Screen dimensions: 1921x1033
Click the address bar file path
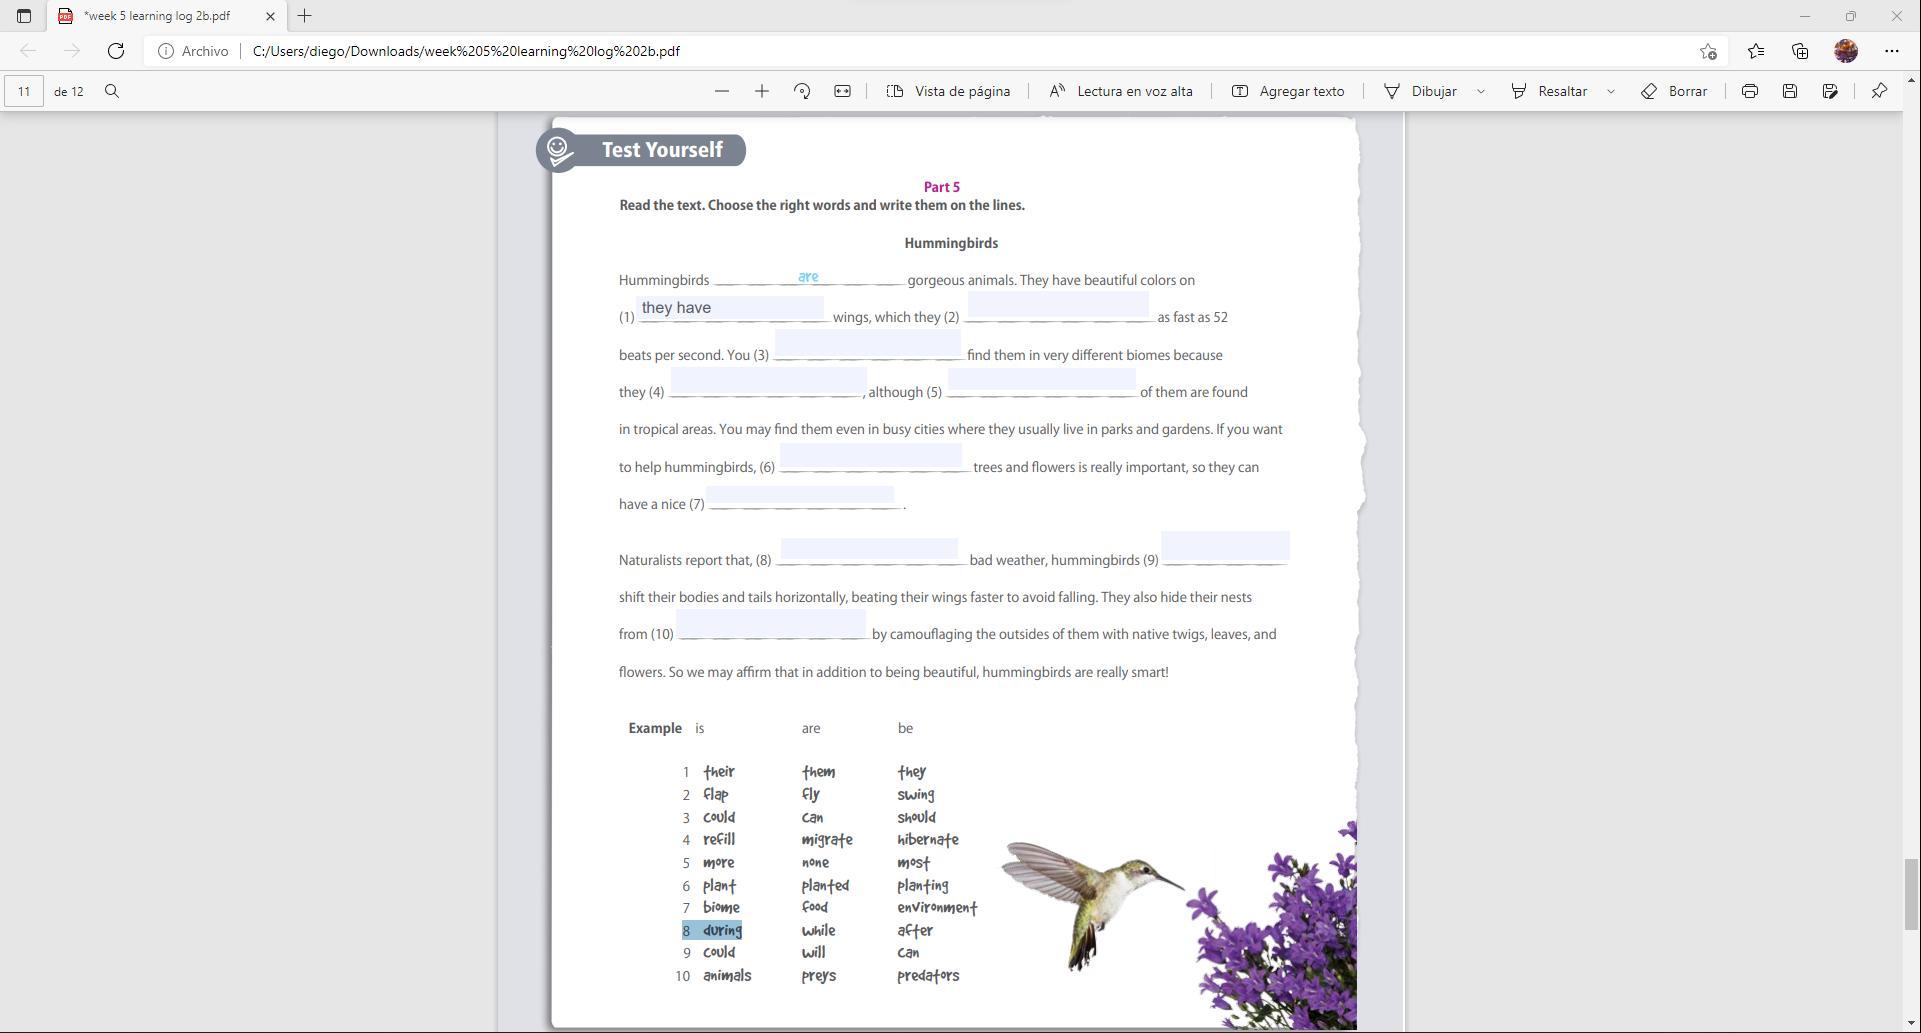point(466,51)
